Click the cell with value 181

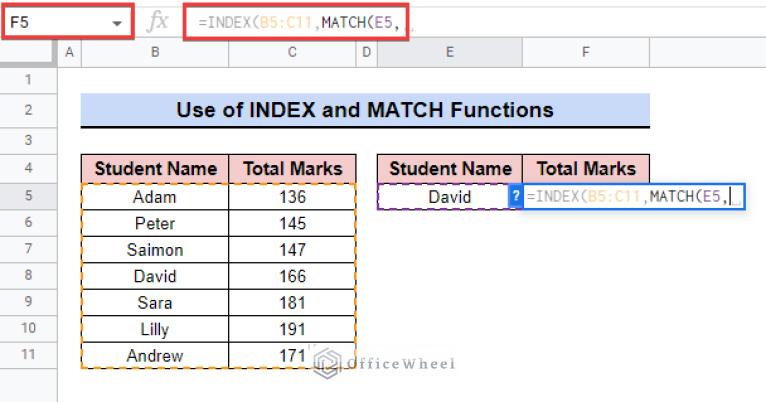(292, 302)
